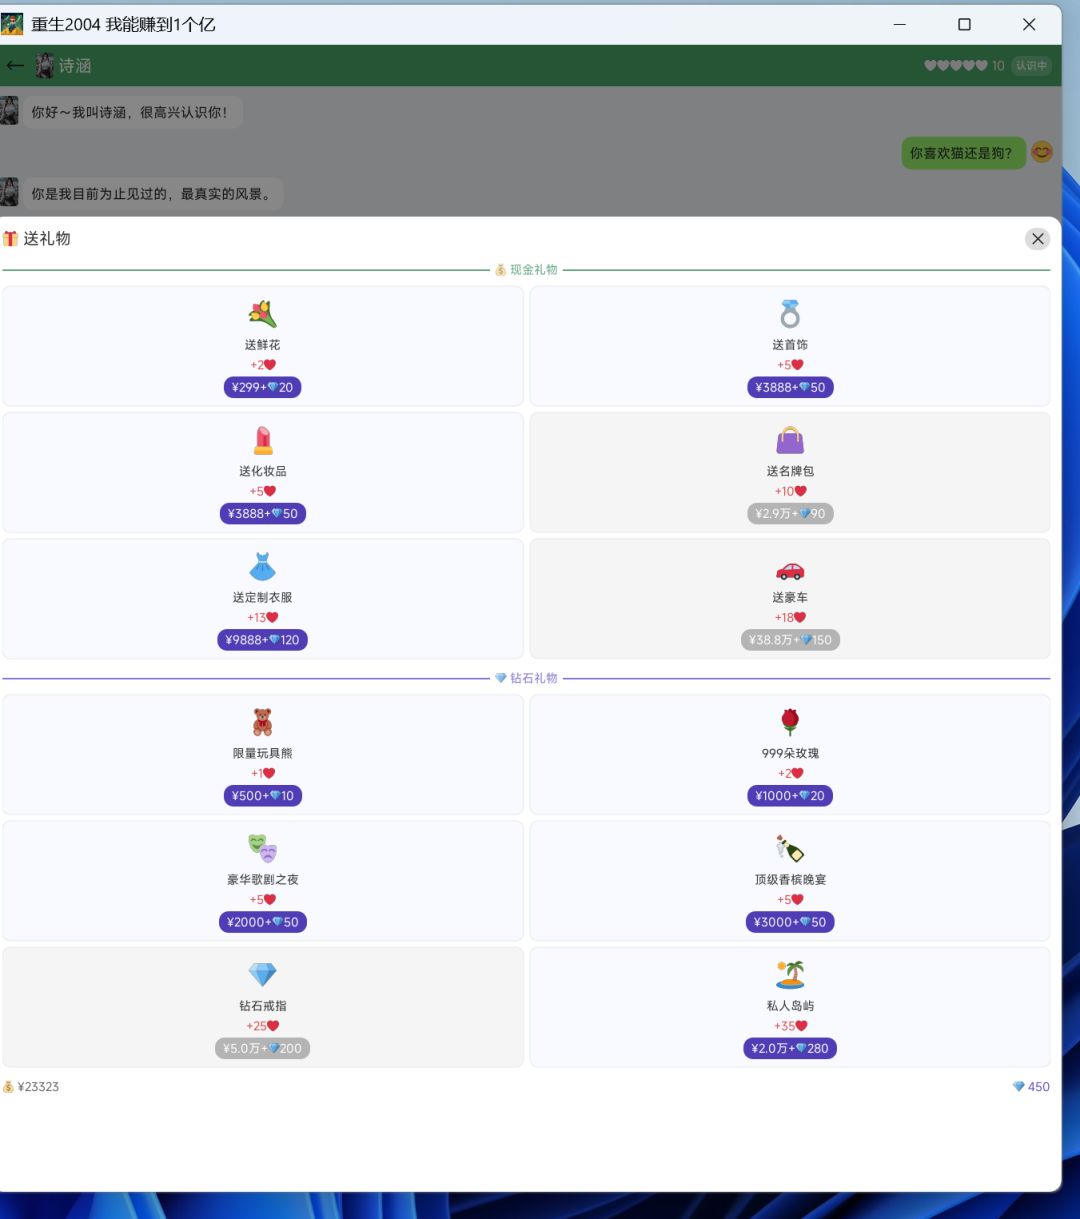Purchase champagne dinner via ¥3000+50 button

[x=790, y=921]
